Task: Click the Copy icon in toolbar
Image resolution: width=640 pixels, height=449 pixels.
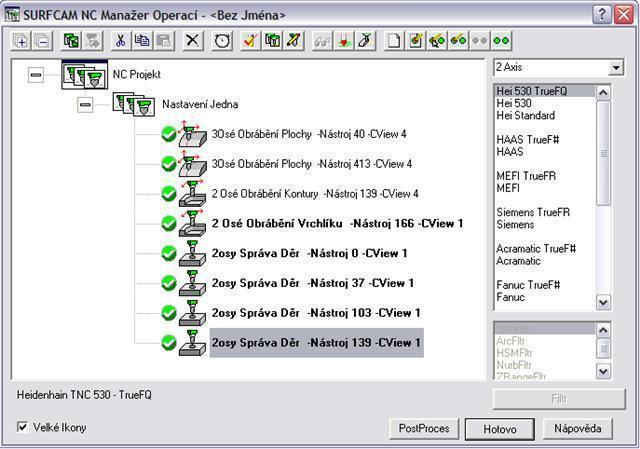Action: coord(142,41)
